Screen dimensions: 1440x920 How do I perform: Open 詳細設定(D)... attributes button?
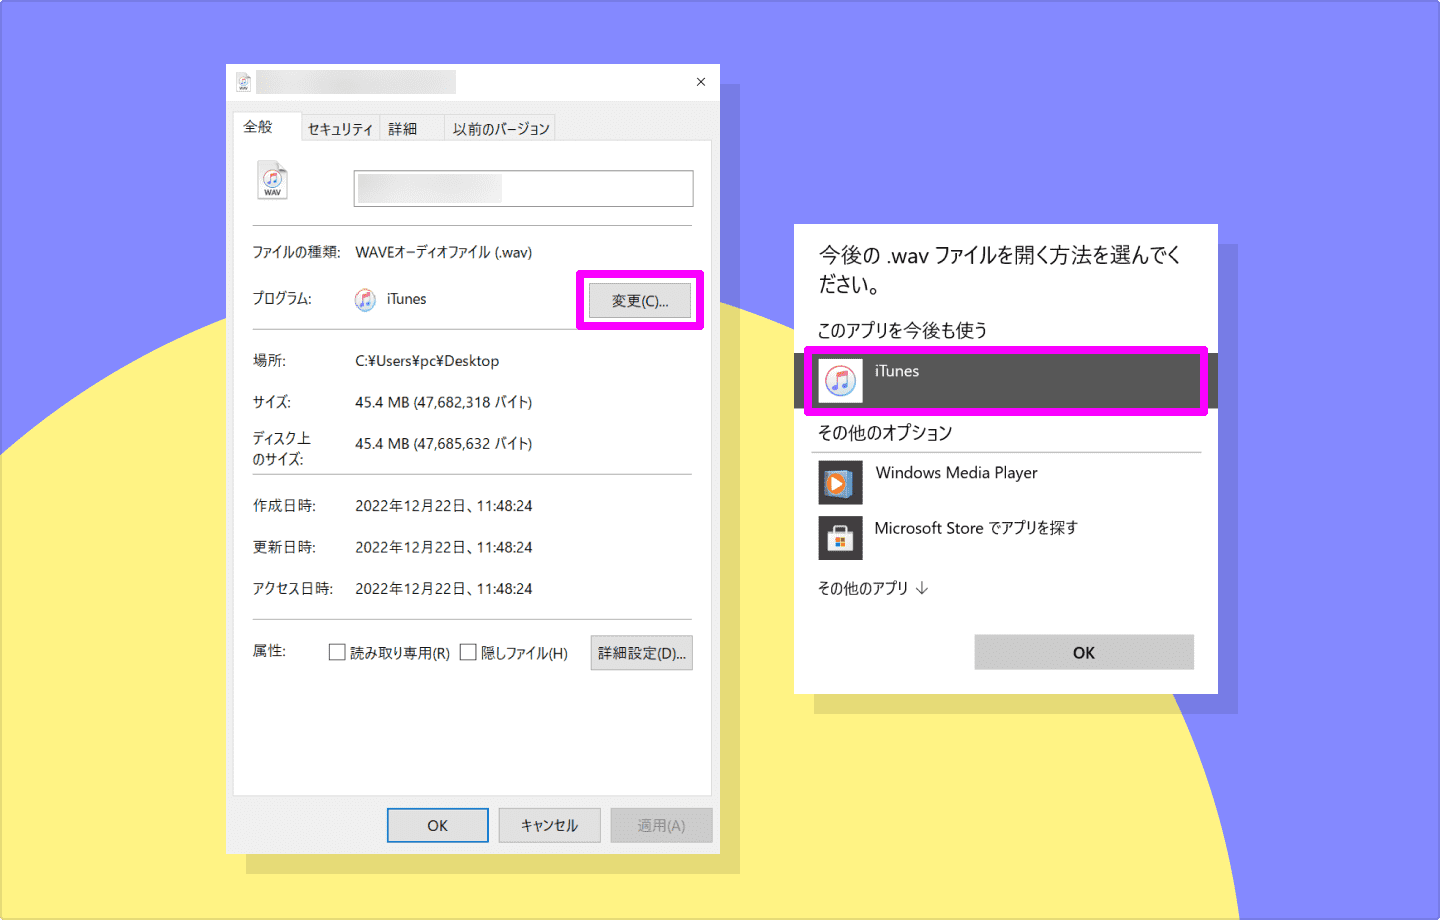[642, 653]
